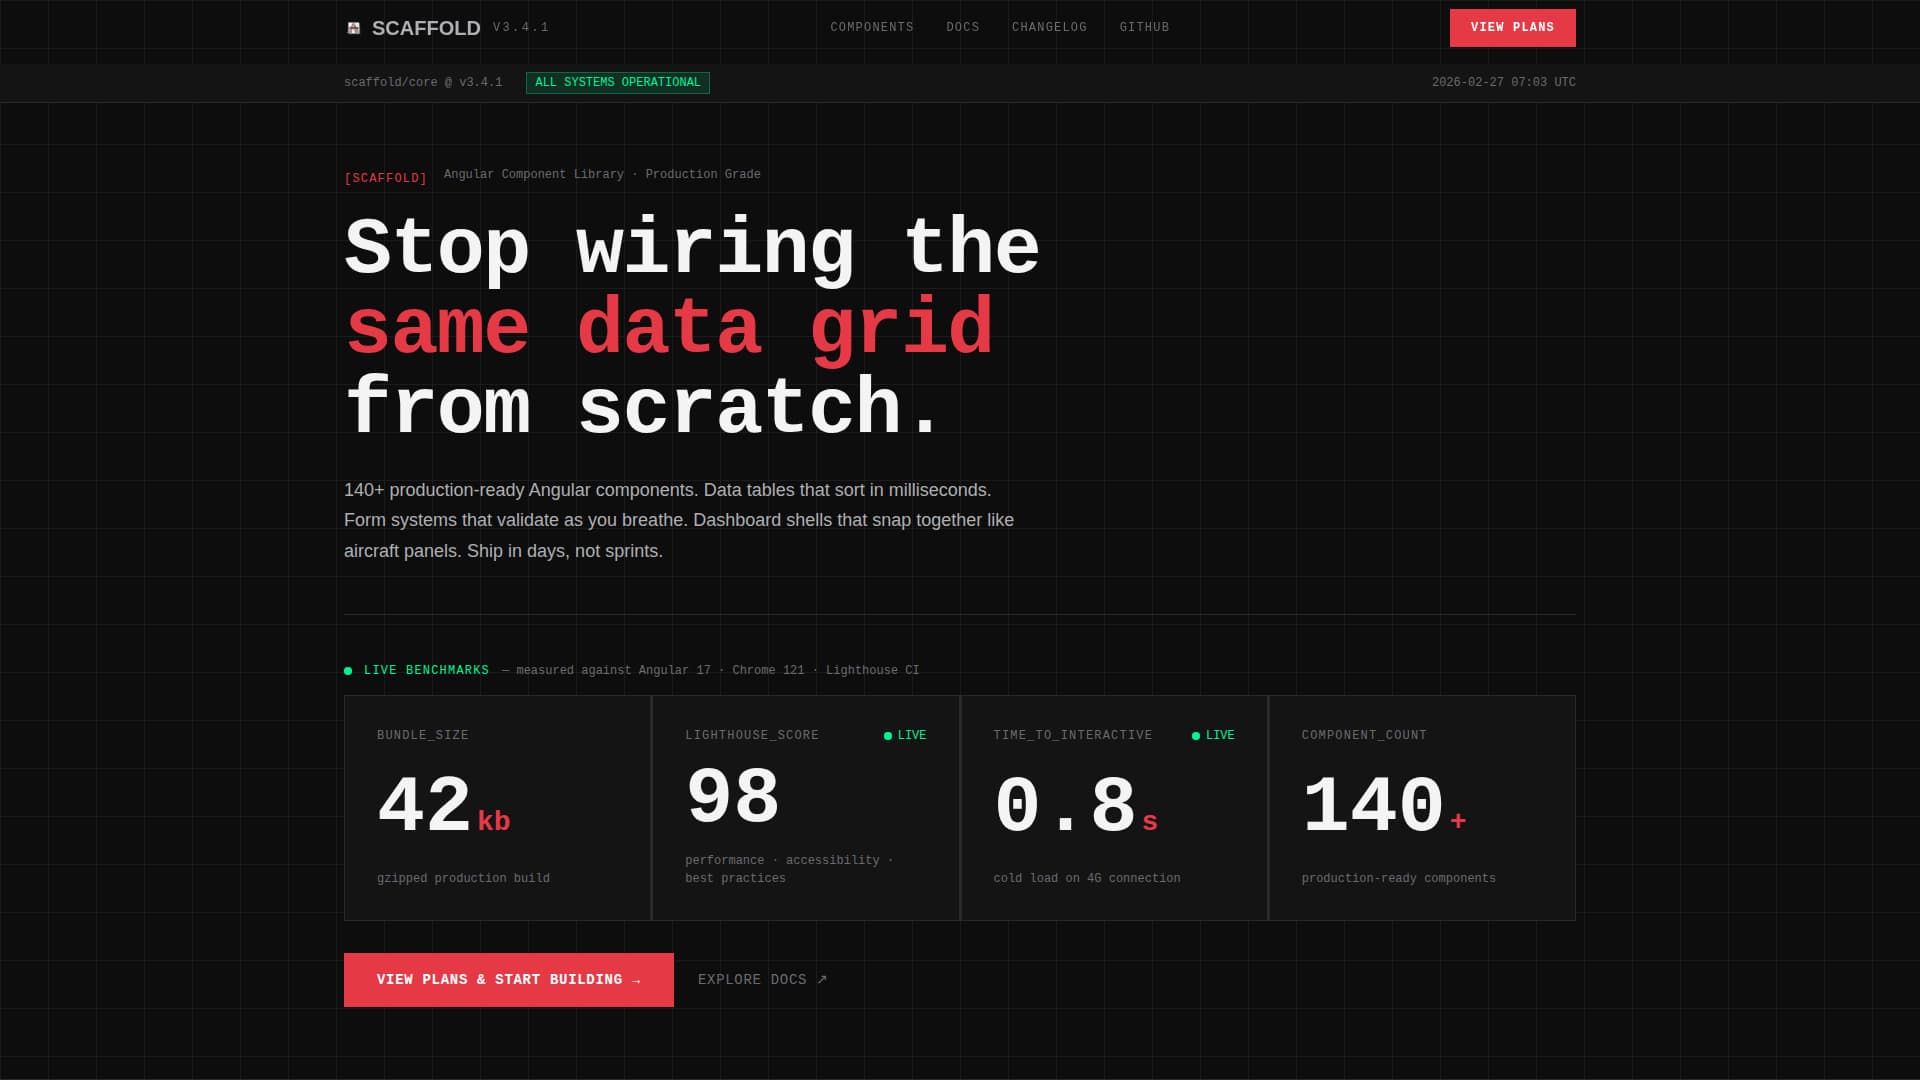Click production-ready components caption
Screen dimensions: 1920x1080
(1399, 878)
